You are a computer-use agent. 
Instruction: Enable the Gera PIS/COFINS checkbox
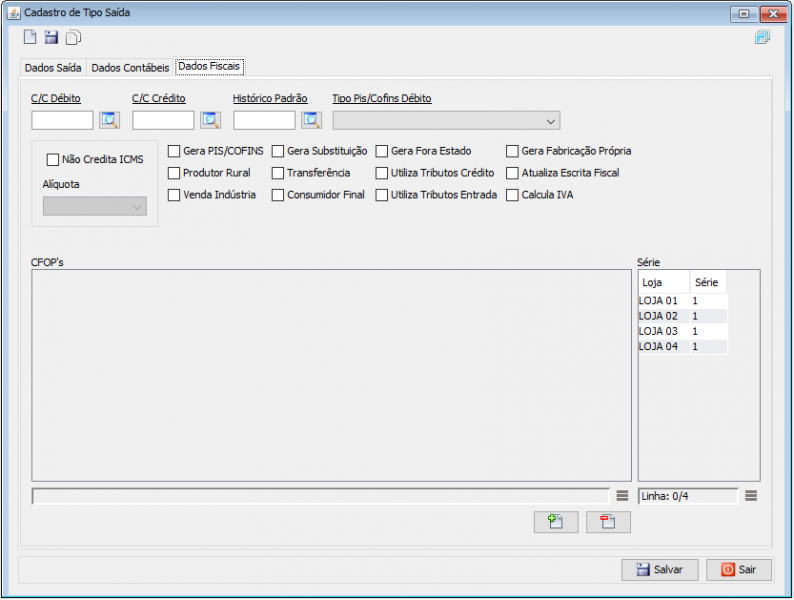click(174, 151)
